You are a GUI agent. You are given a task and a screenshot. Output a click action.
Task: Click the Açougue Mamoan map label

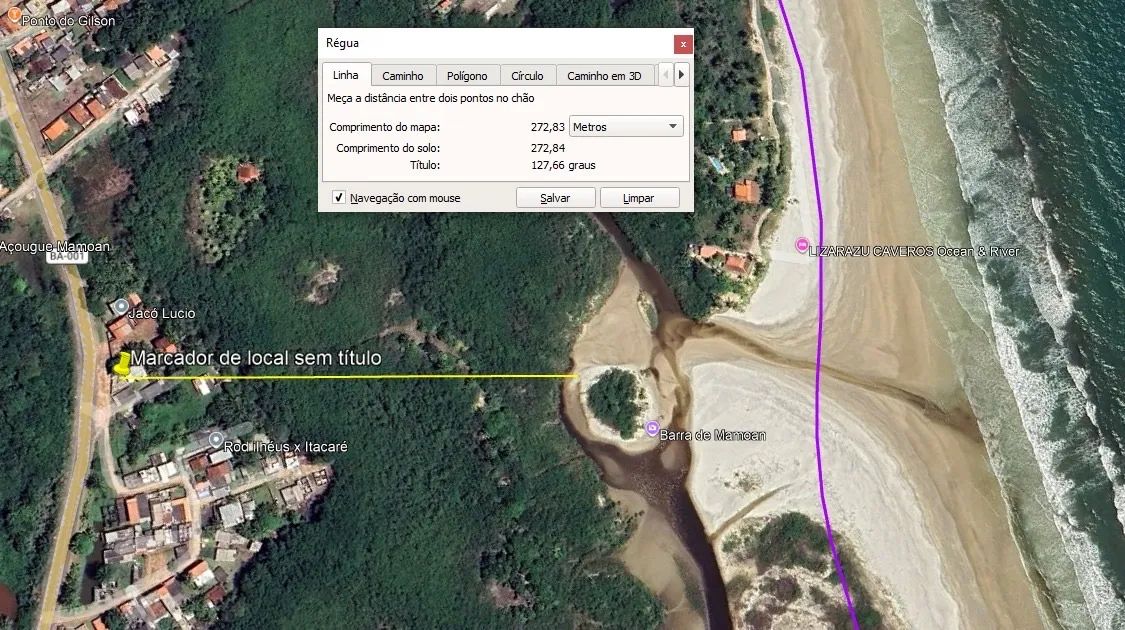pos(55,247)
